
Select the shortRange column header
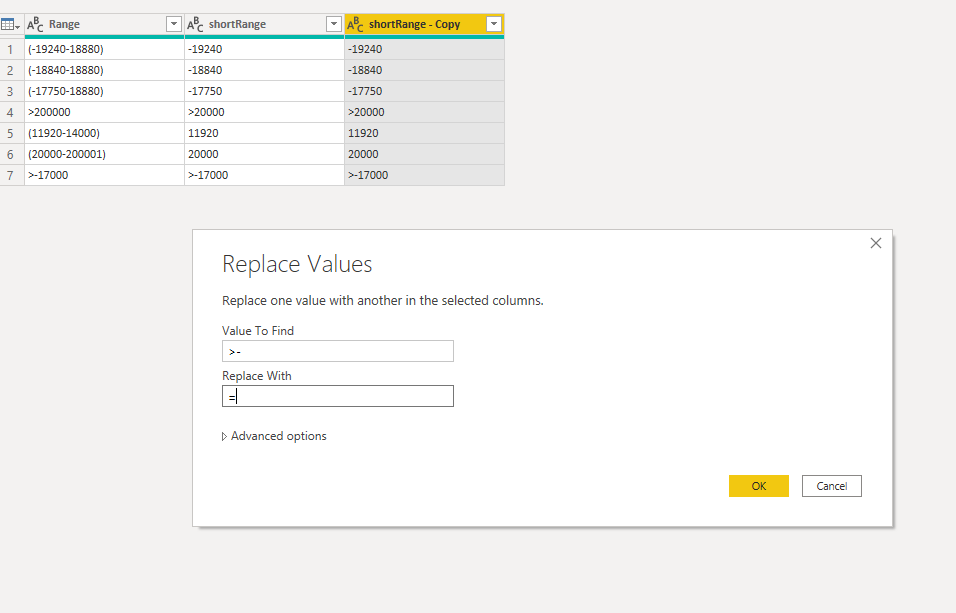click(264, 24)
